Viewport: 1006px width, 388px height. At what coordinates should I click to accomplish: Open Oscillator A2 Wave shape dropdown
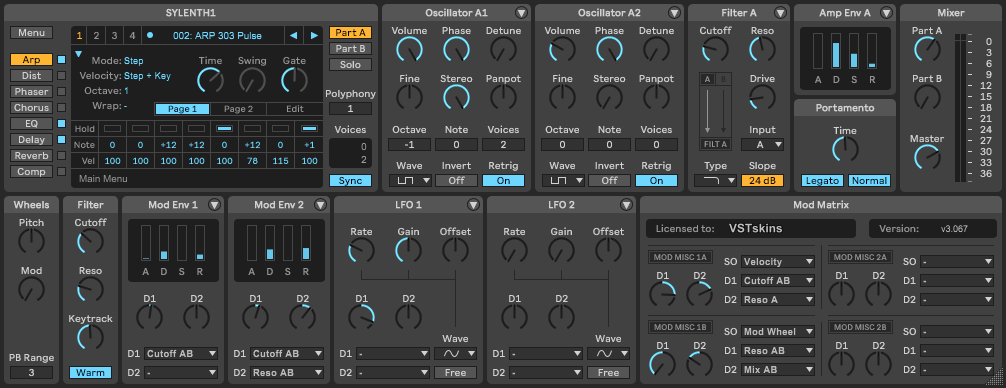tap(563, 181)
